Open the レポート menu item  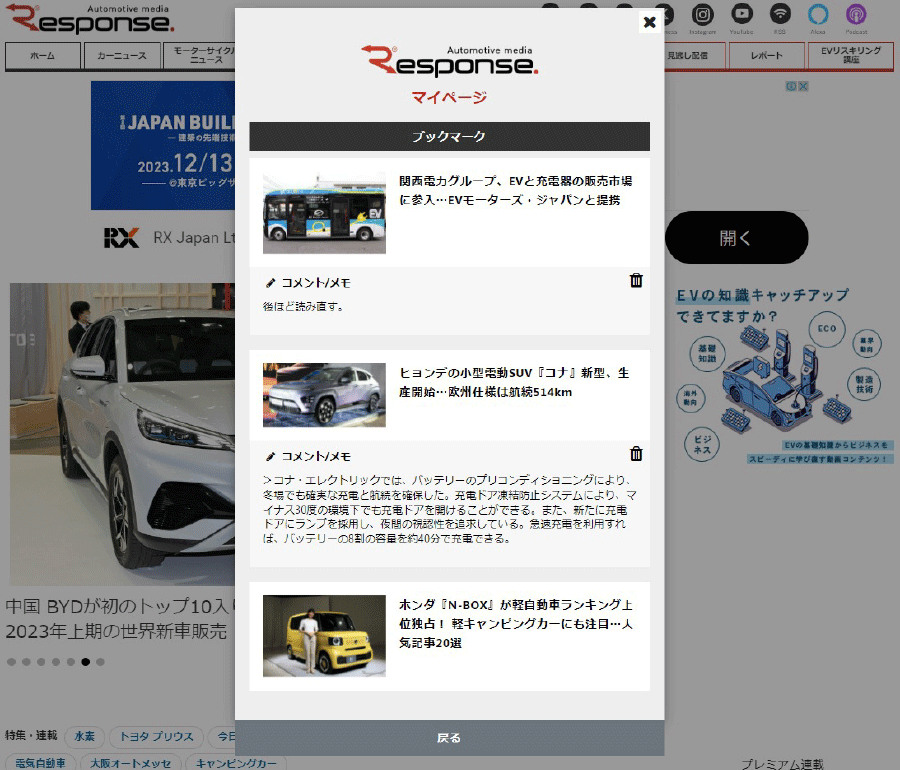766,56
